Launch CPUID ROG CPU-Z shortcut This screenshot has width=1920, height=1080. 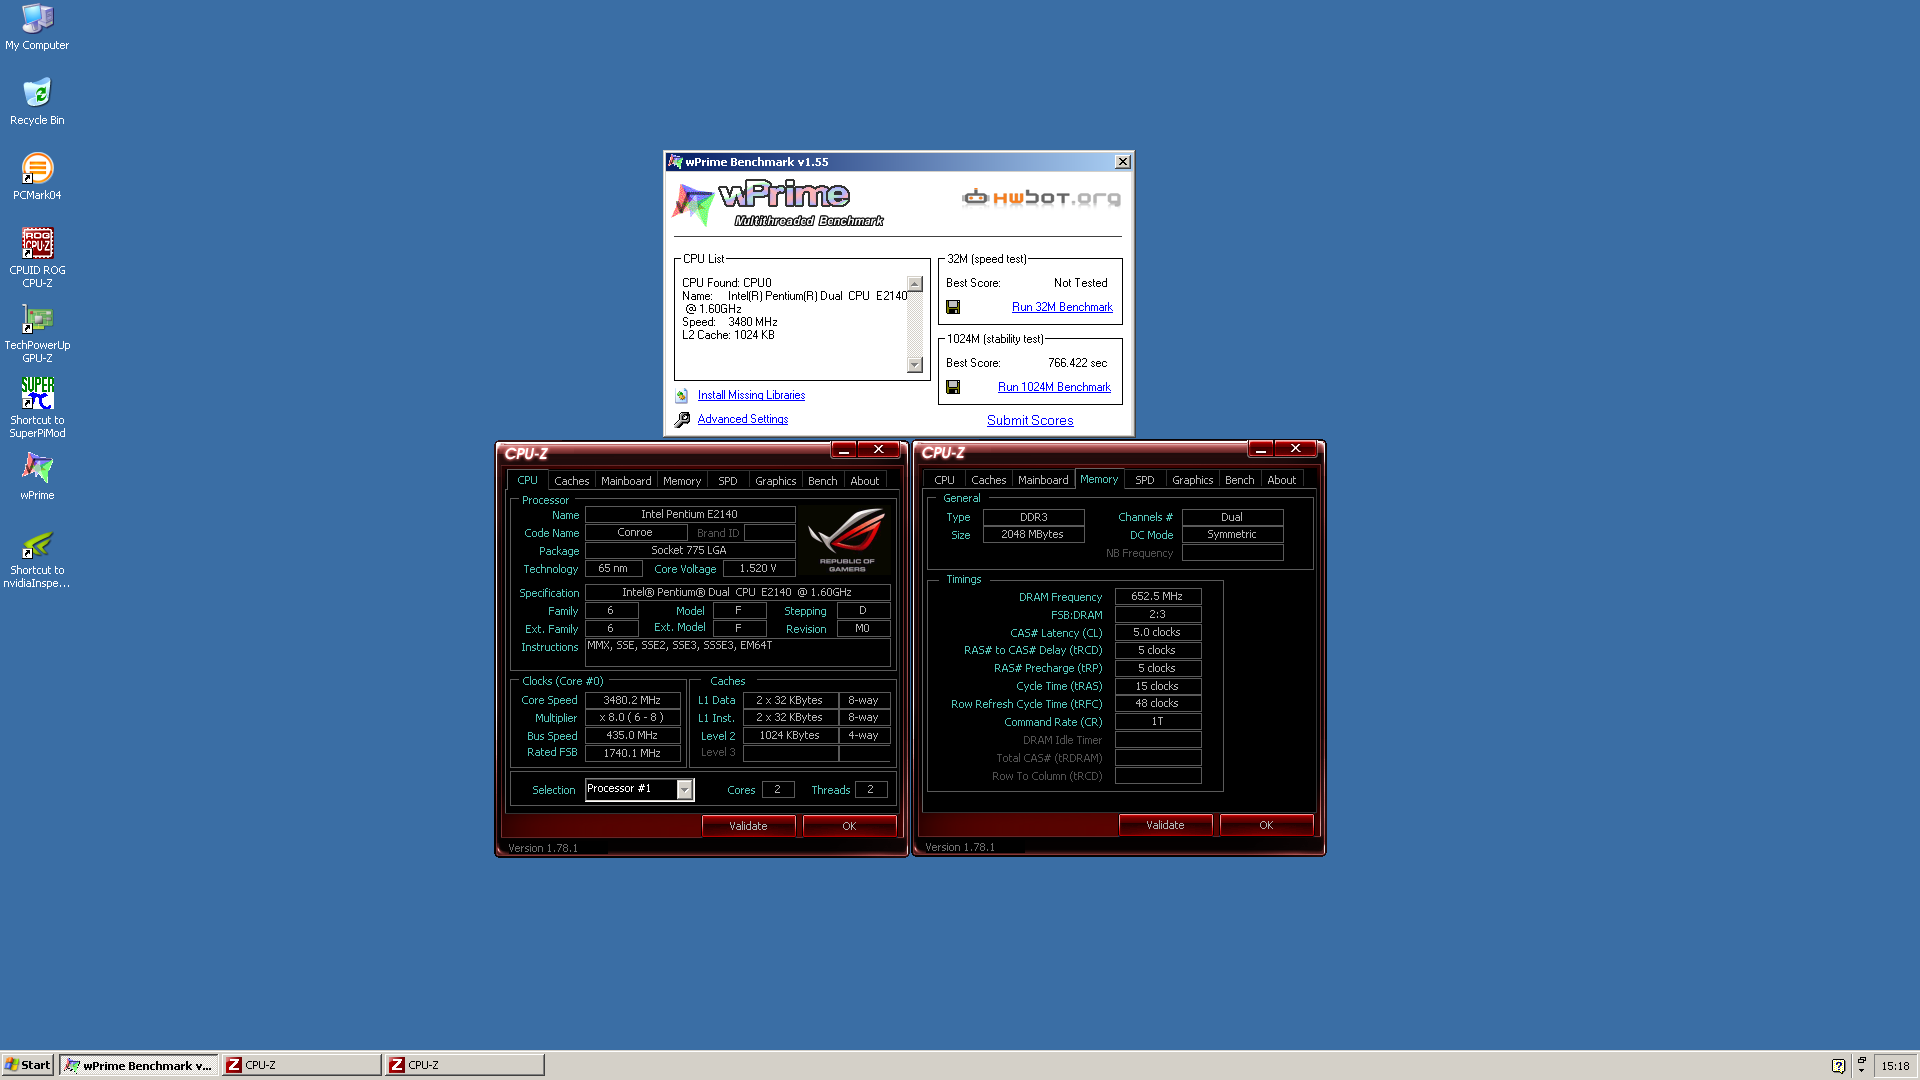37,258
